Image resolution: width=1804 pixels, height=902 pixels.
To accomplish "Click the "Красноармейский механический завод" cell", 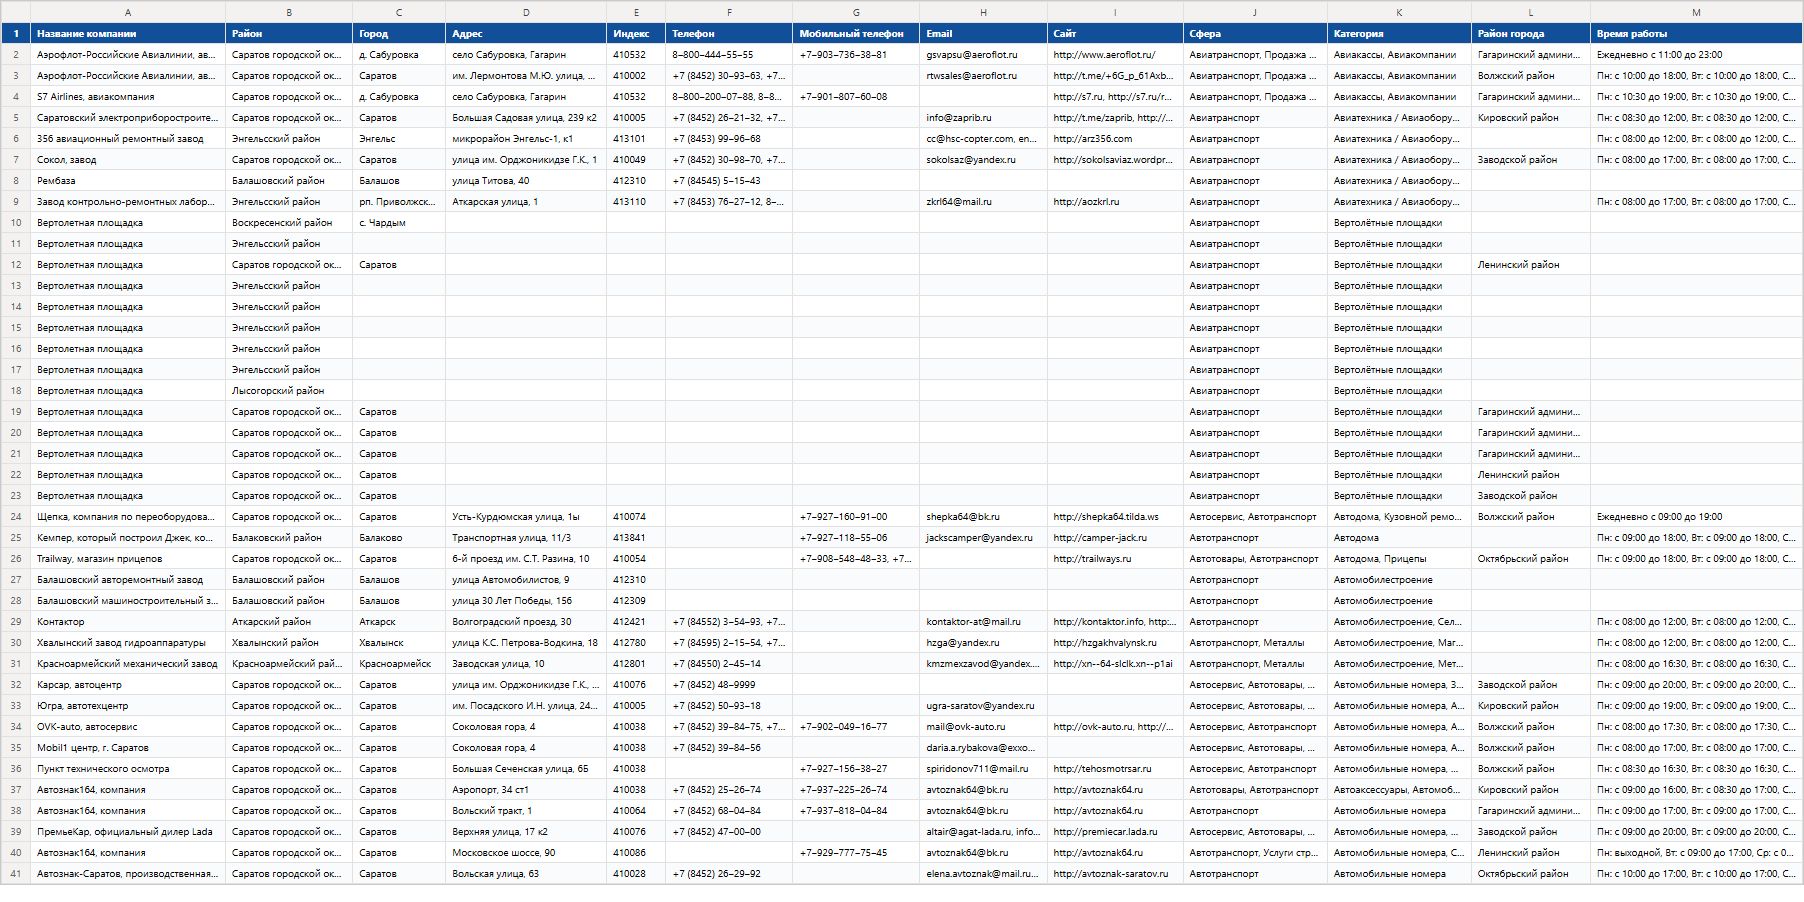I will 128,664.
